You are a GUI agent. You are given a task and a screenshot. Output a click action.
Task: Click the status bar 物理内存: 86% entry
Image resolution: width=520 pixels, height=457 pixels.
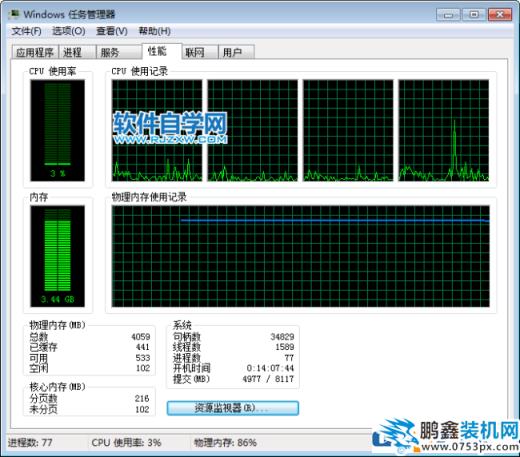(x=225, y=443)
